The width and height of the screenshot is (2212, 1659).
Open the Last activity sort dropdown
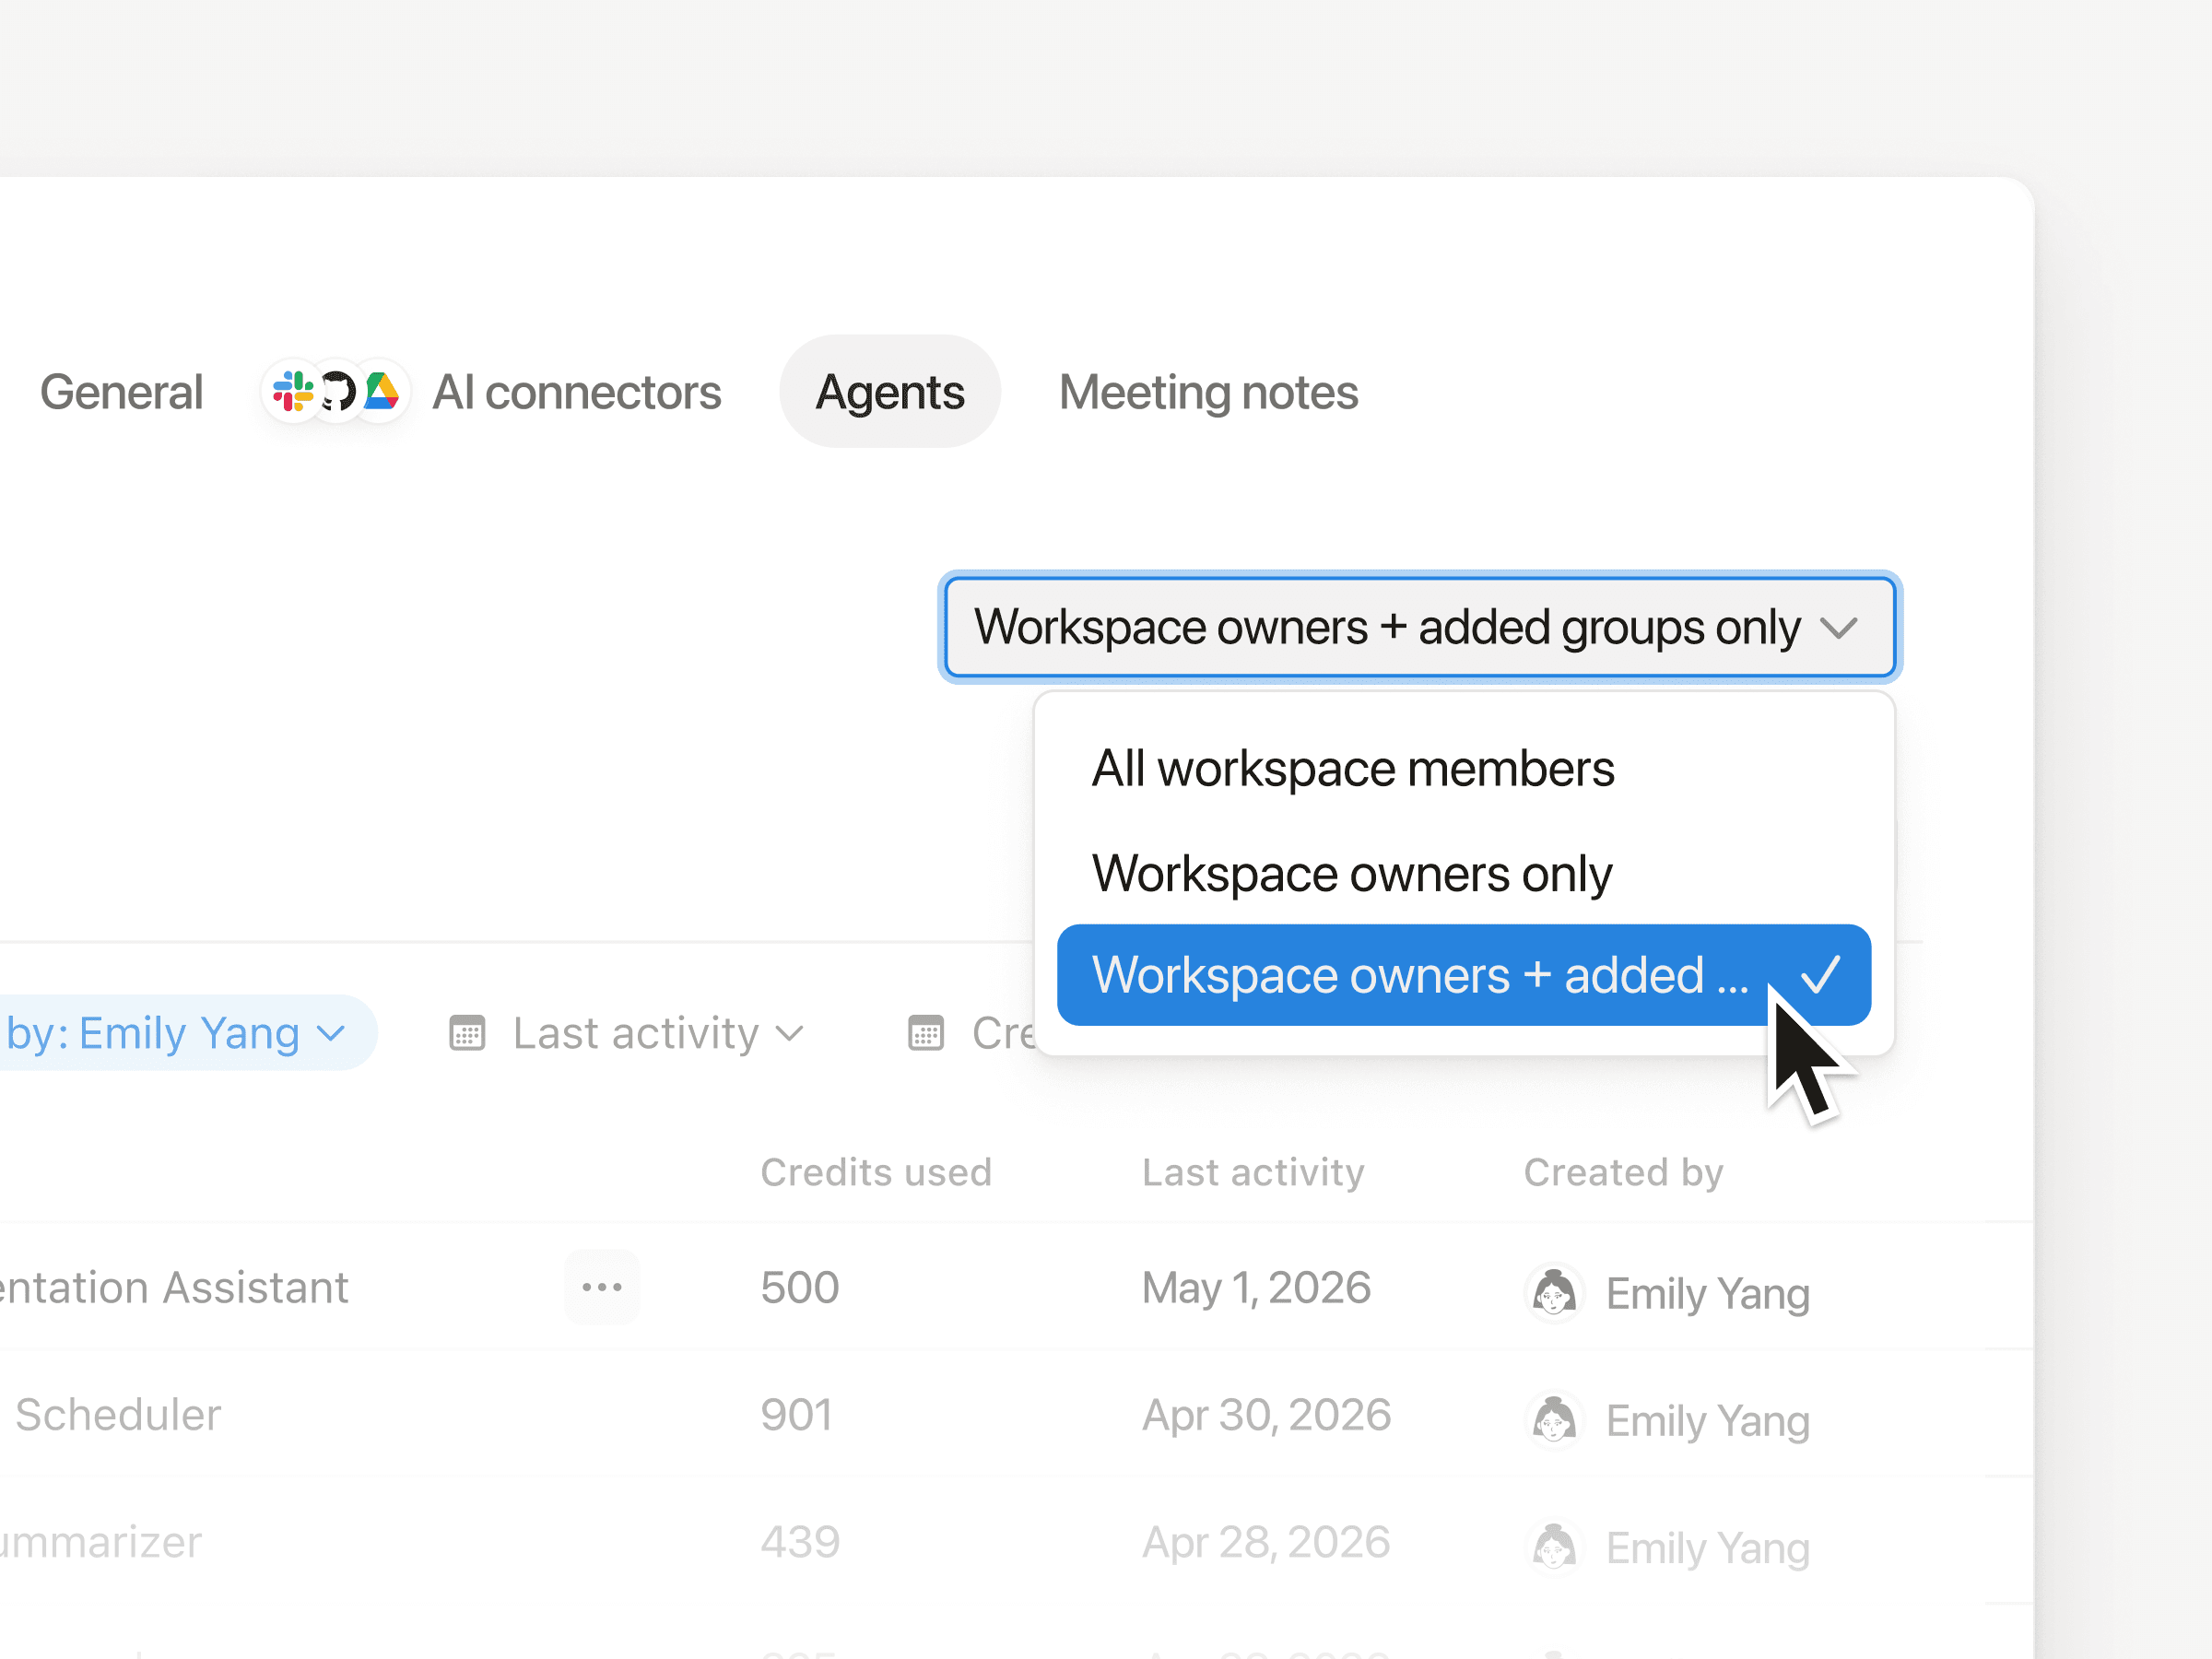coord(634,1033)
